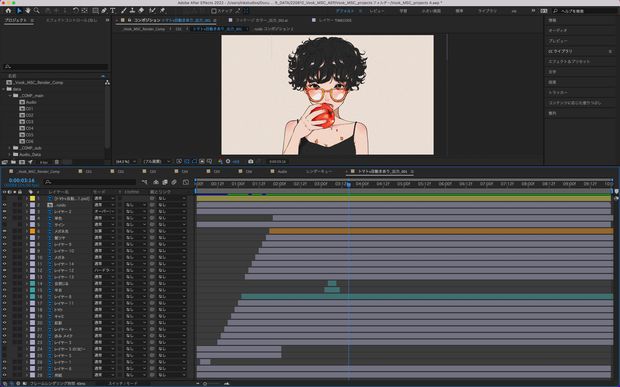Screen dimensions: 620x387
Task: Select the Zoom magnifier tool
Action: click(x=37, y=11)
